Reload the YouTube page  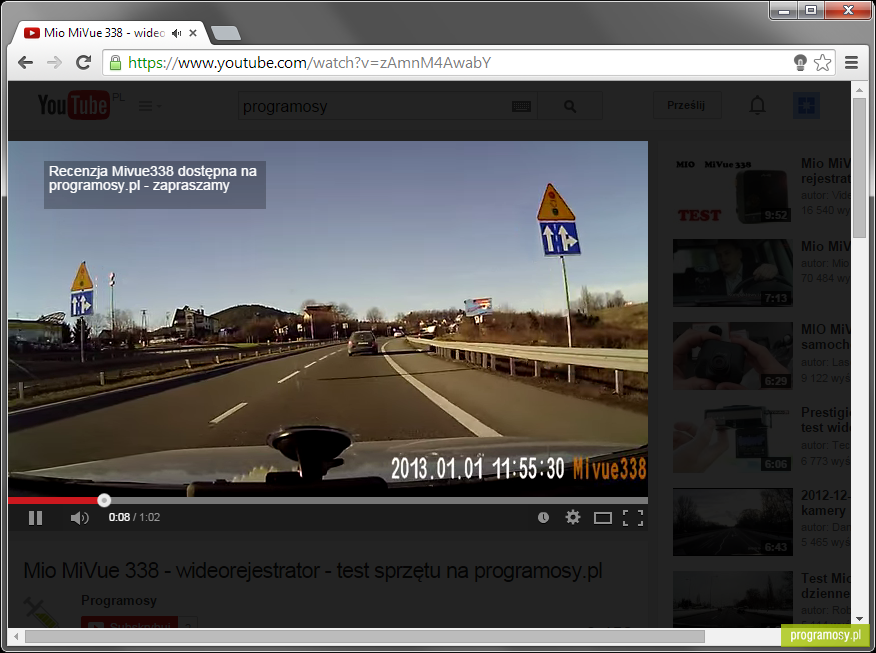(x=84, y=63)
